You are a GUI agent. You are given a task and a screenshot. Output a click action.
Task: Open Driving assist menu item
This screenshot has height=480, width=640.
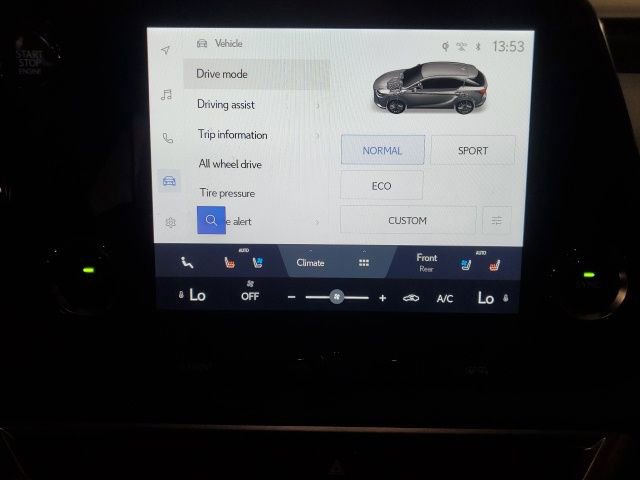click(x=257, y=105)
